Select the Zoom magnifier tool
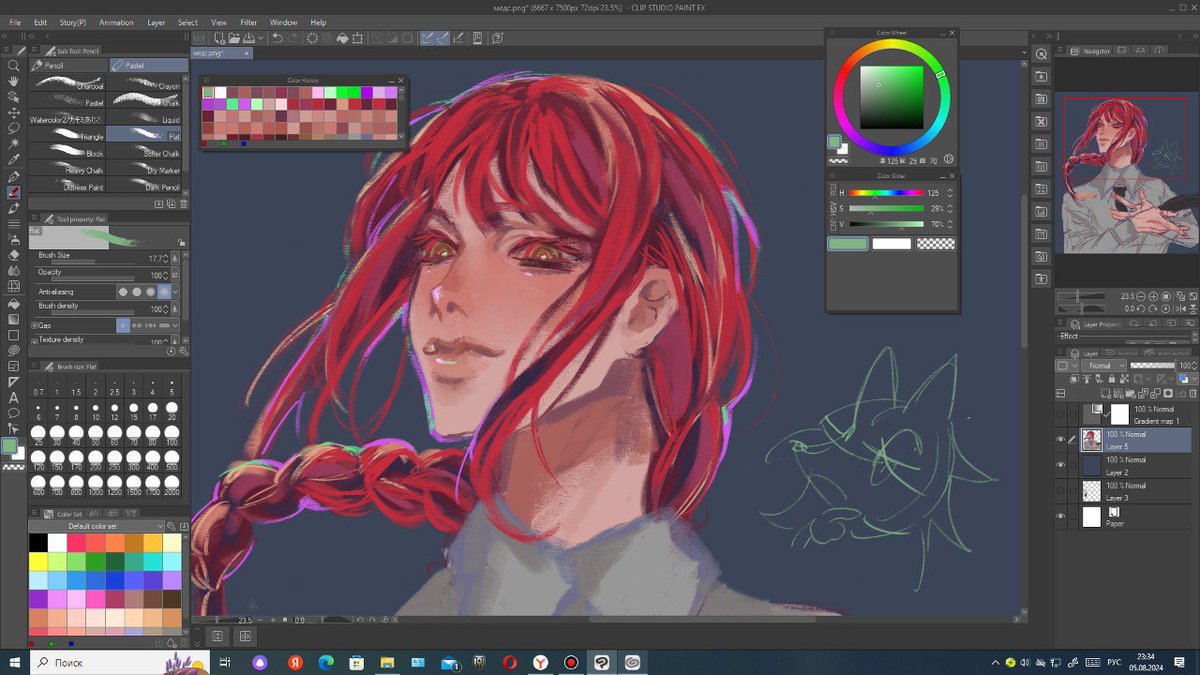This screenshot has width=1200, height=675. tap(13, 65)
